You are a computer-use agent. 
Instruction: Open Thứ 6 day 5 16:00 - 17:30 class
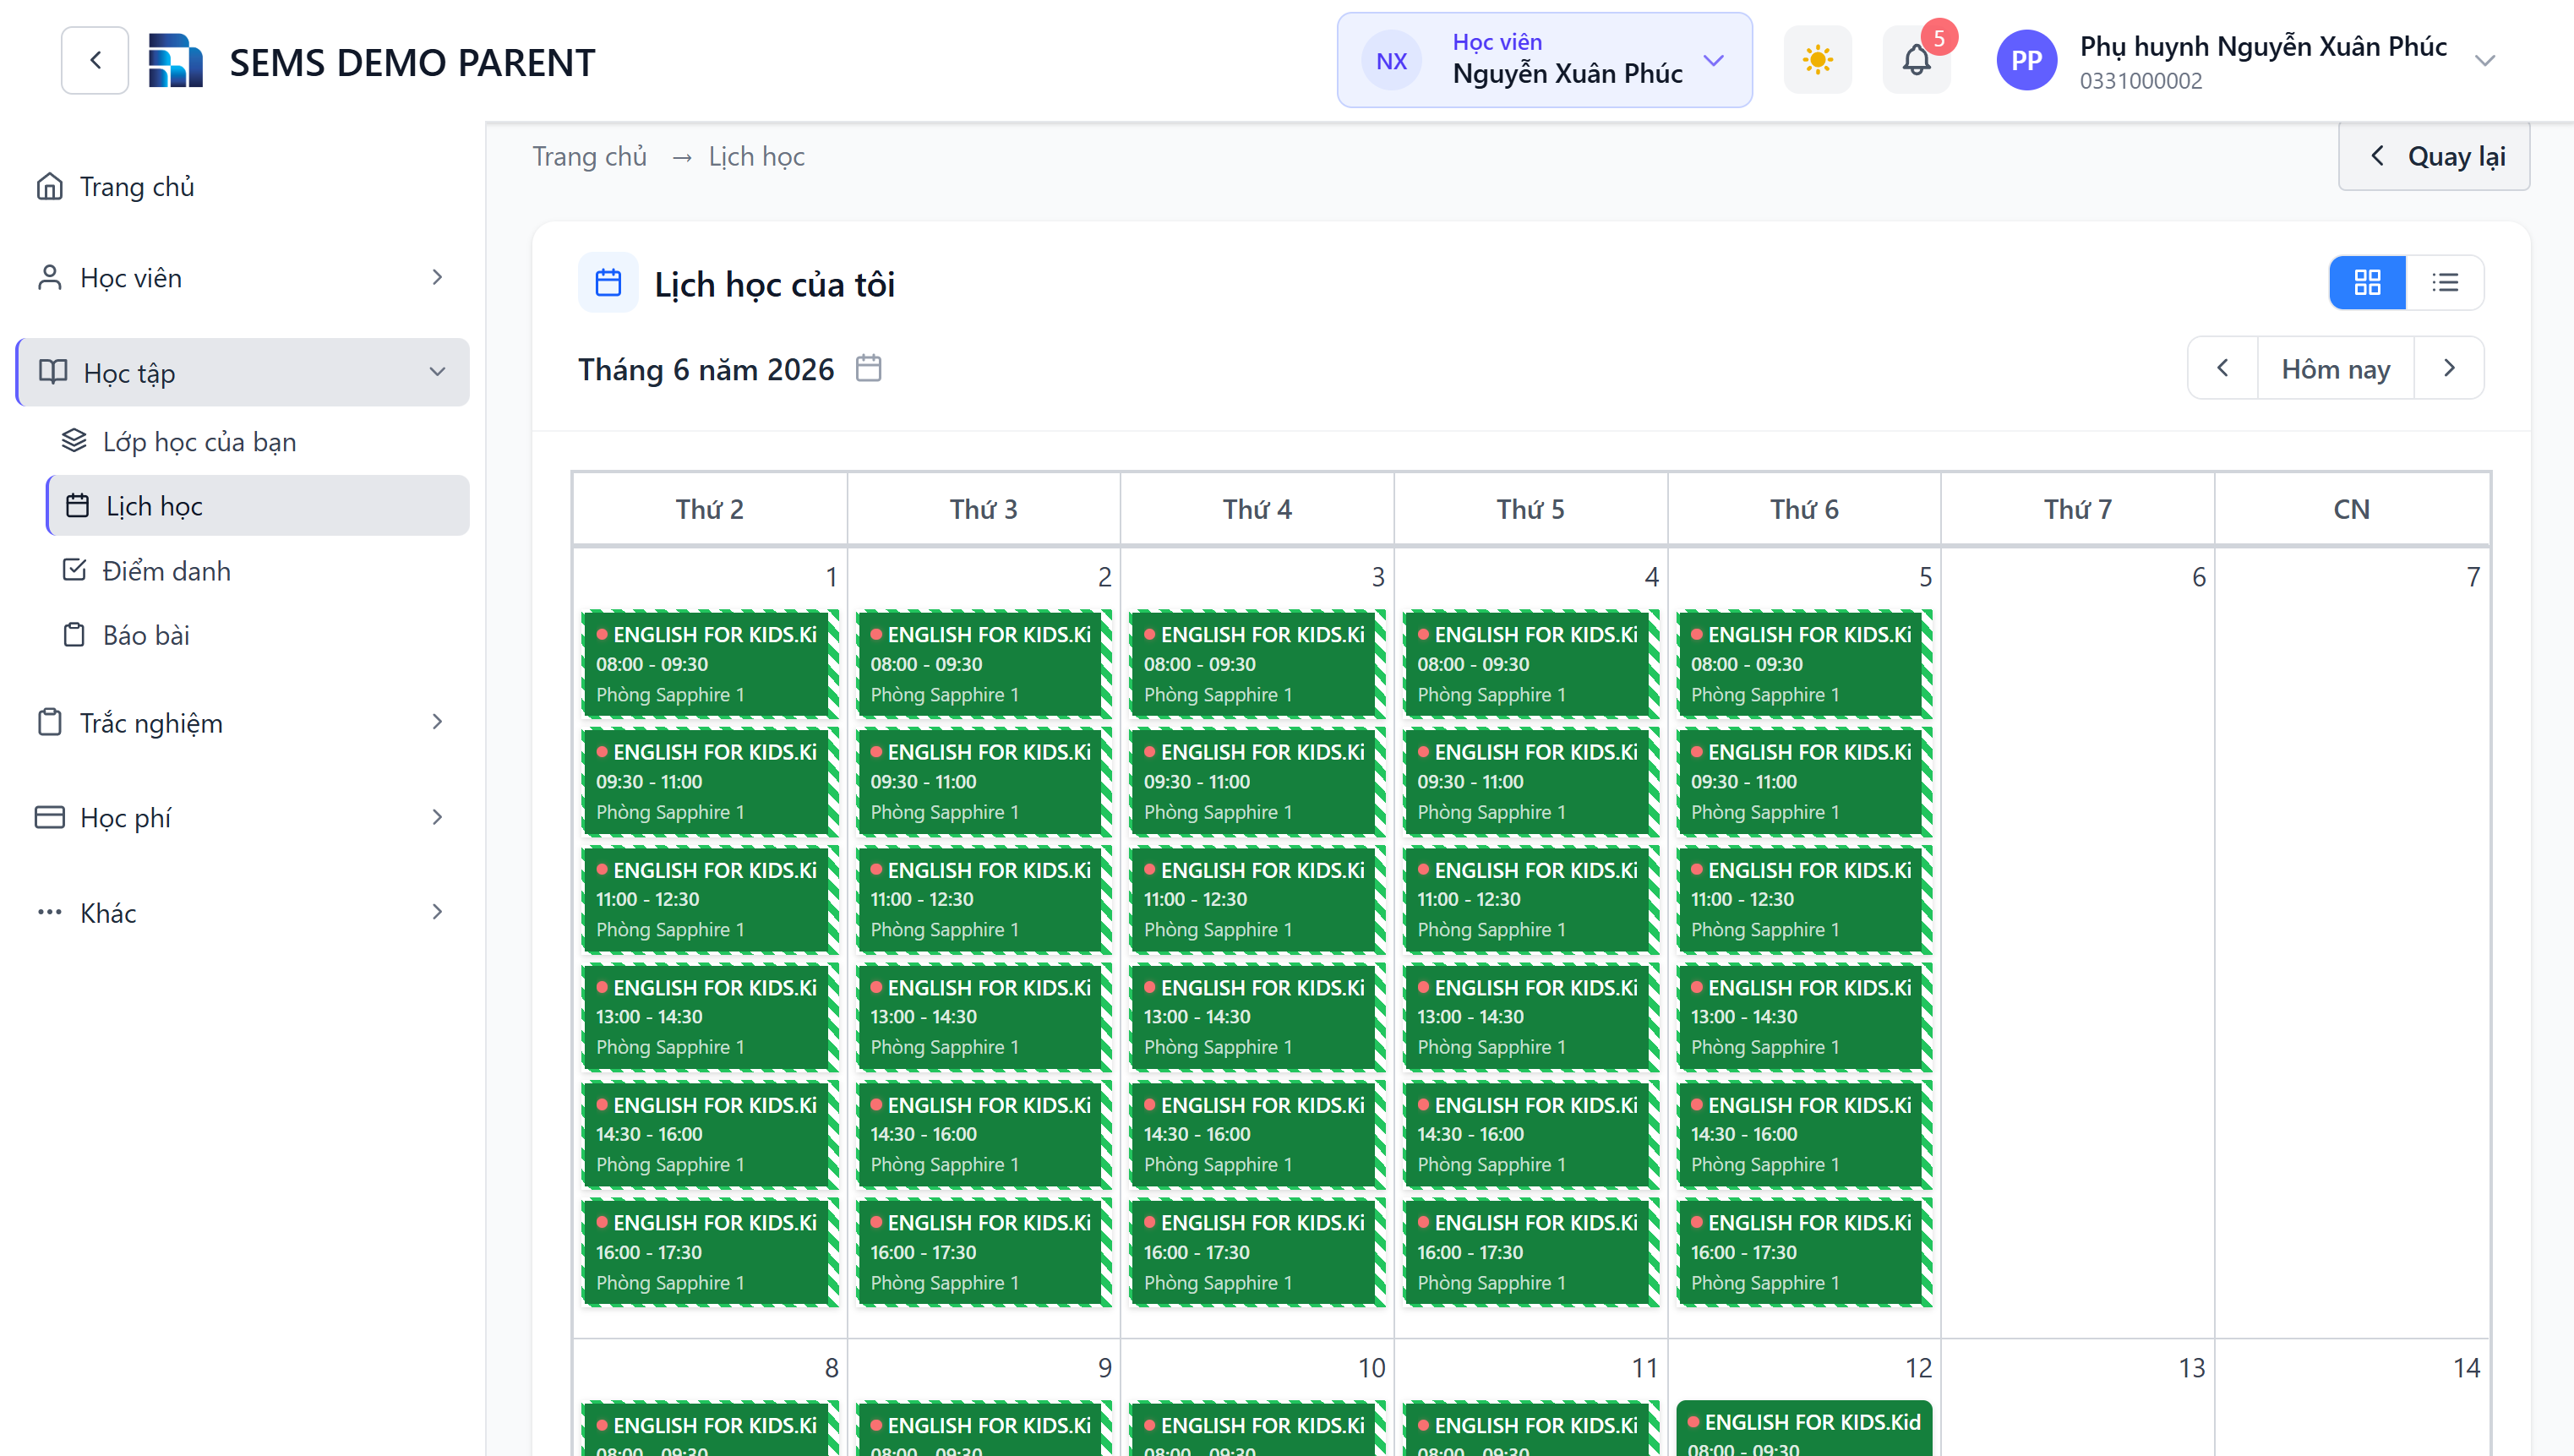[1804, 1252]
